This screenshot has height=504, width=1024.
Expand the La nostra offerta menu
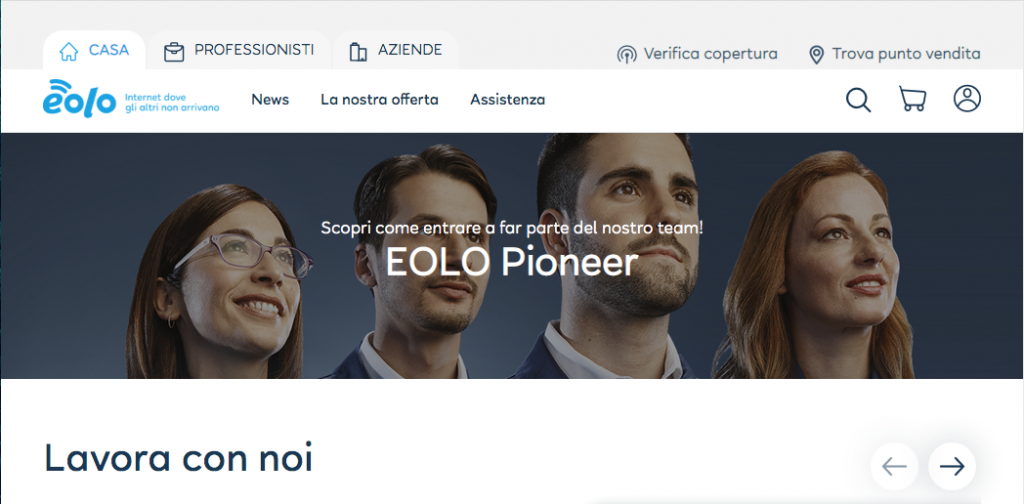click(379, 100)
